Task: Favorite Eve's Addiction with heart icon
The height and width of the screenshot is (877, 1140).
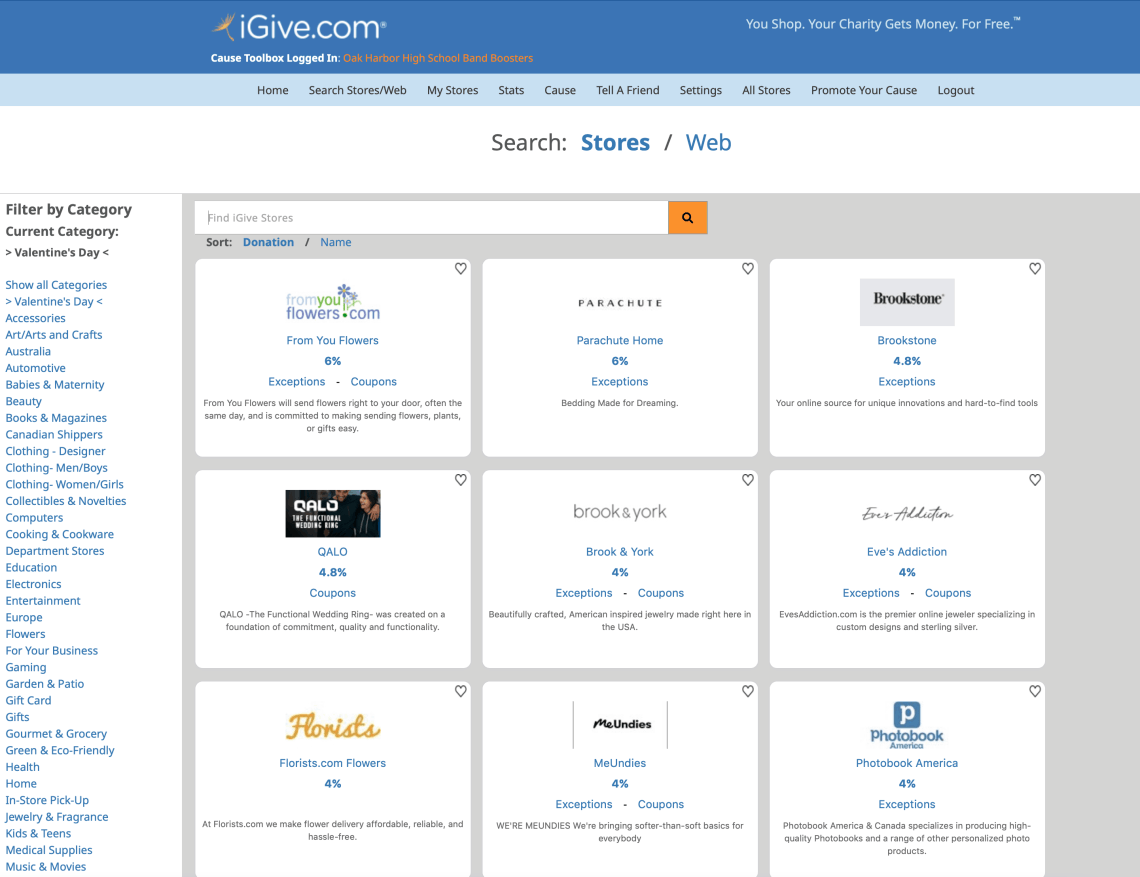Action: coord(1035,480)
